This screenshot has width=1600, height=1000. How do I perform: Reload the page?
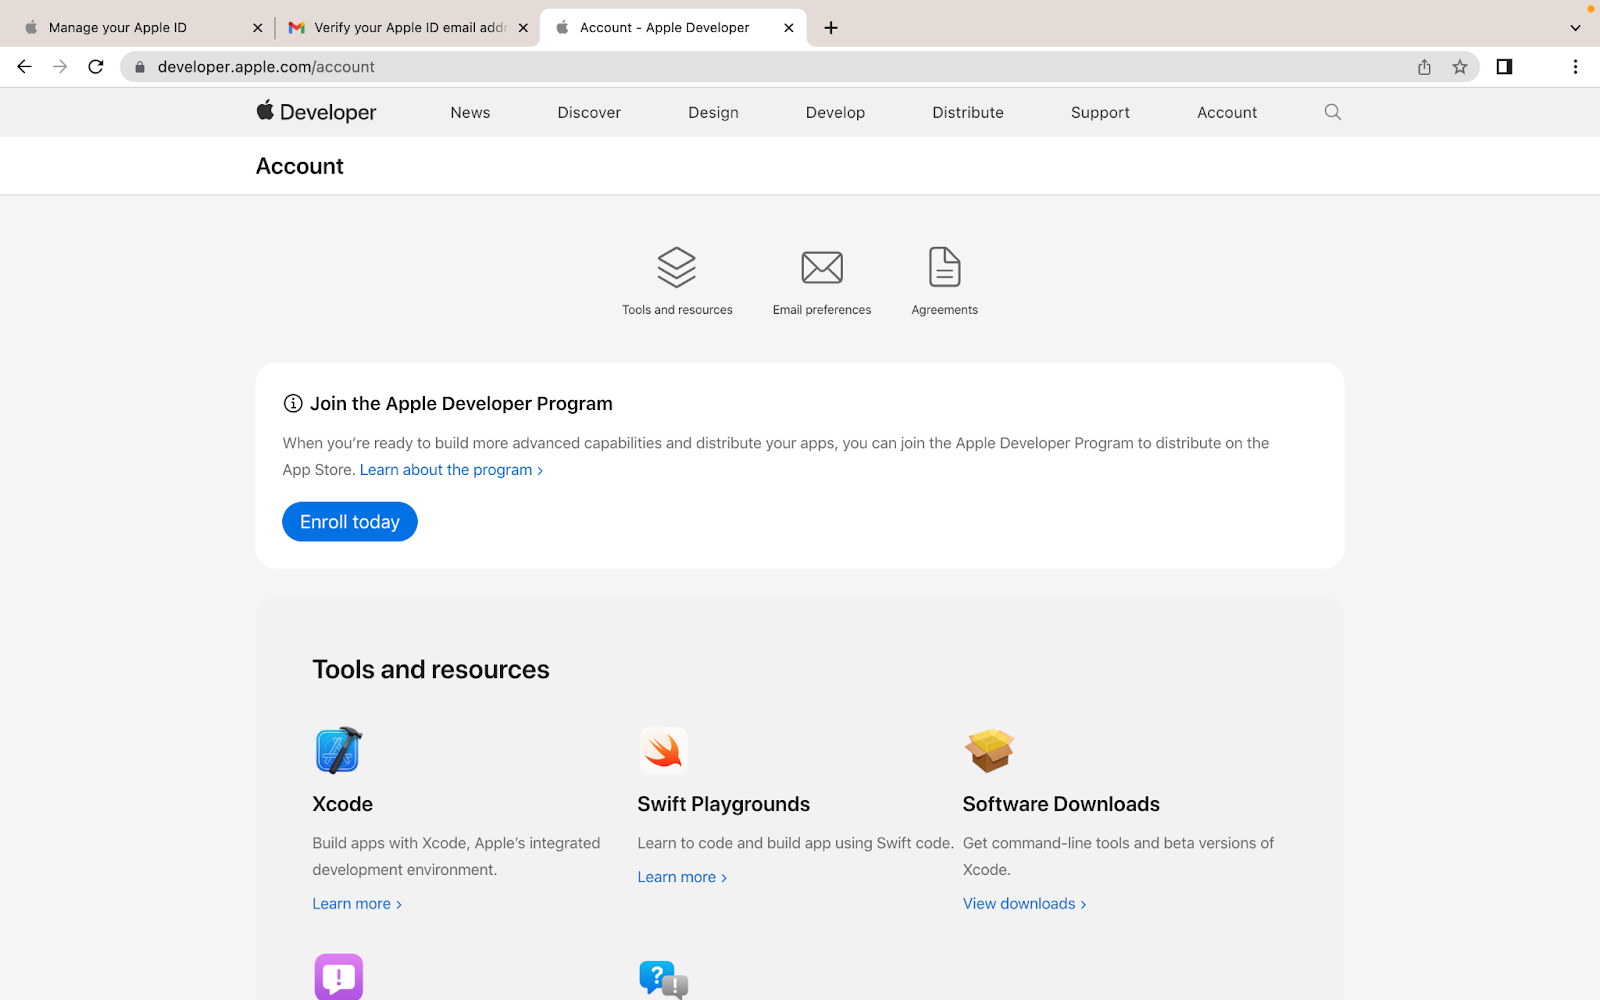coord(96,67)
